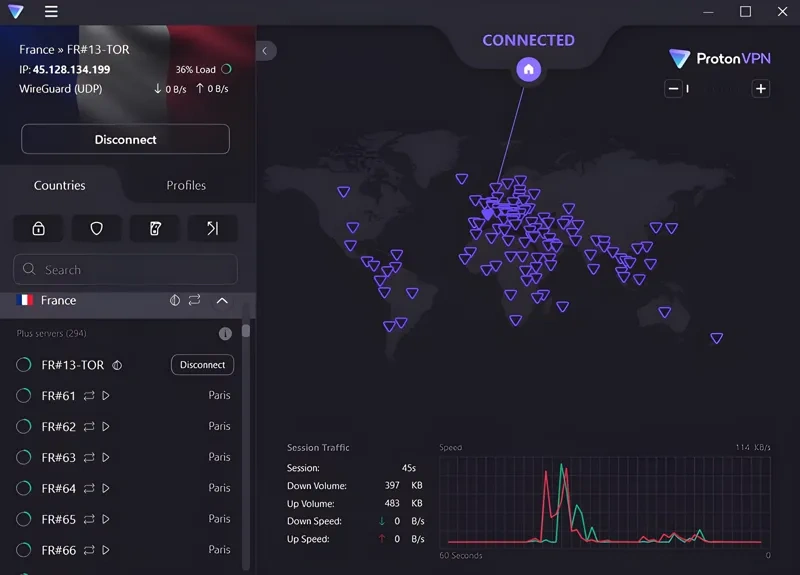
Task: Click the Proton VPN logo in title bar
Action: pos(16,11)
